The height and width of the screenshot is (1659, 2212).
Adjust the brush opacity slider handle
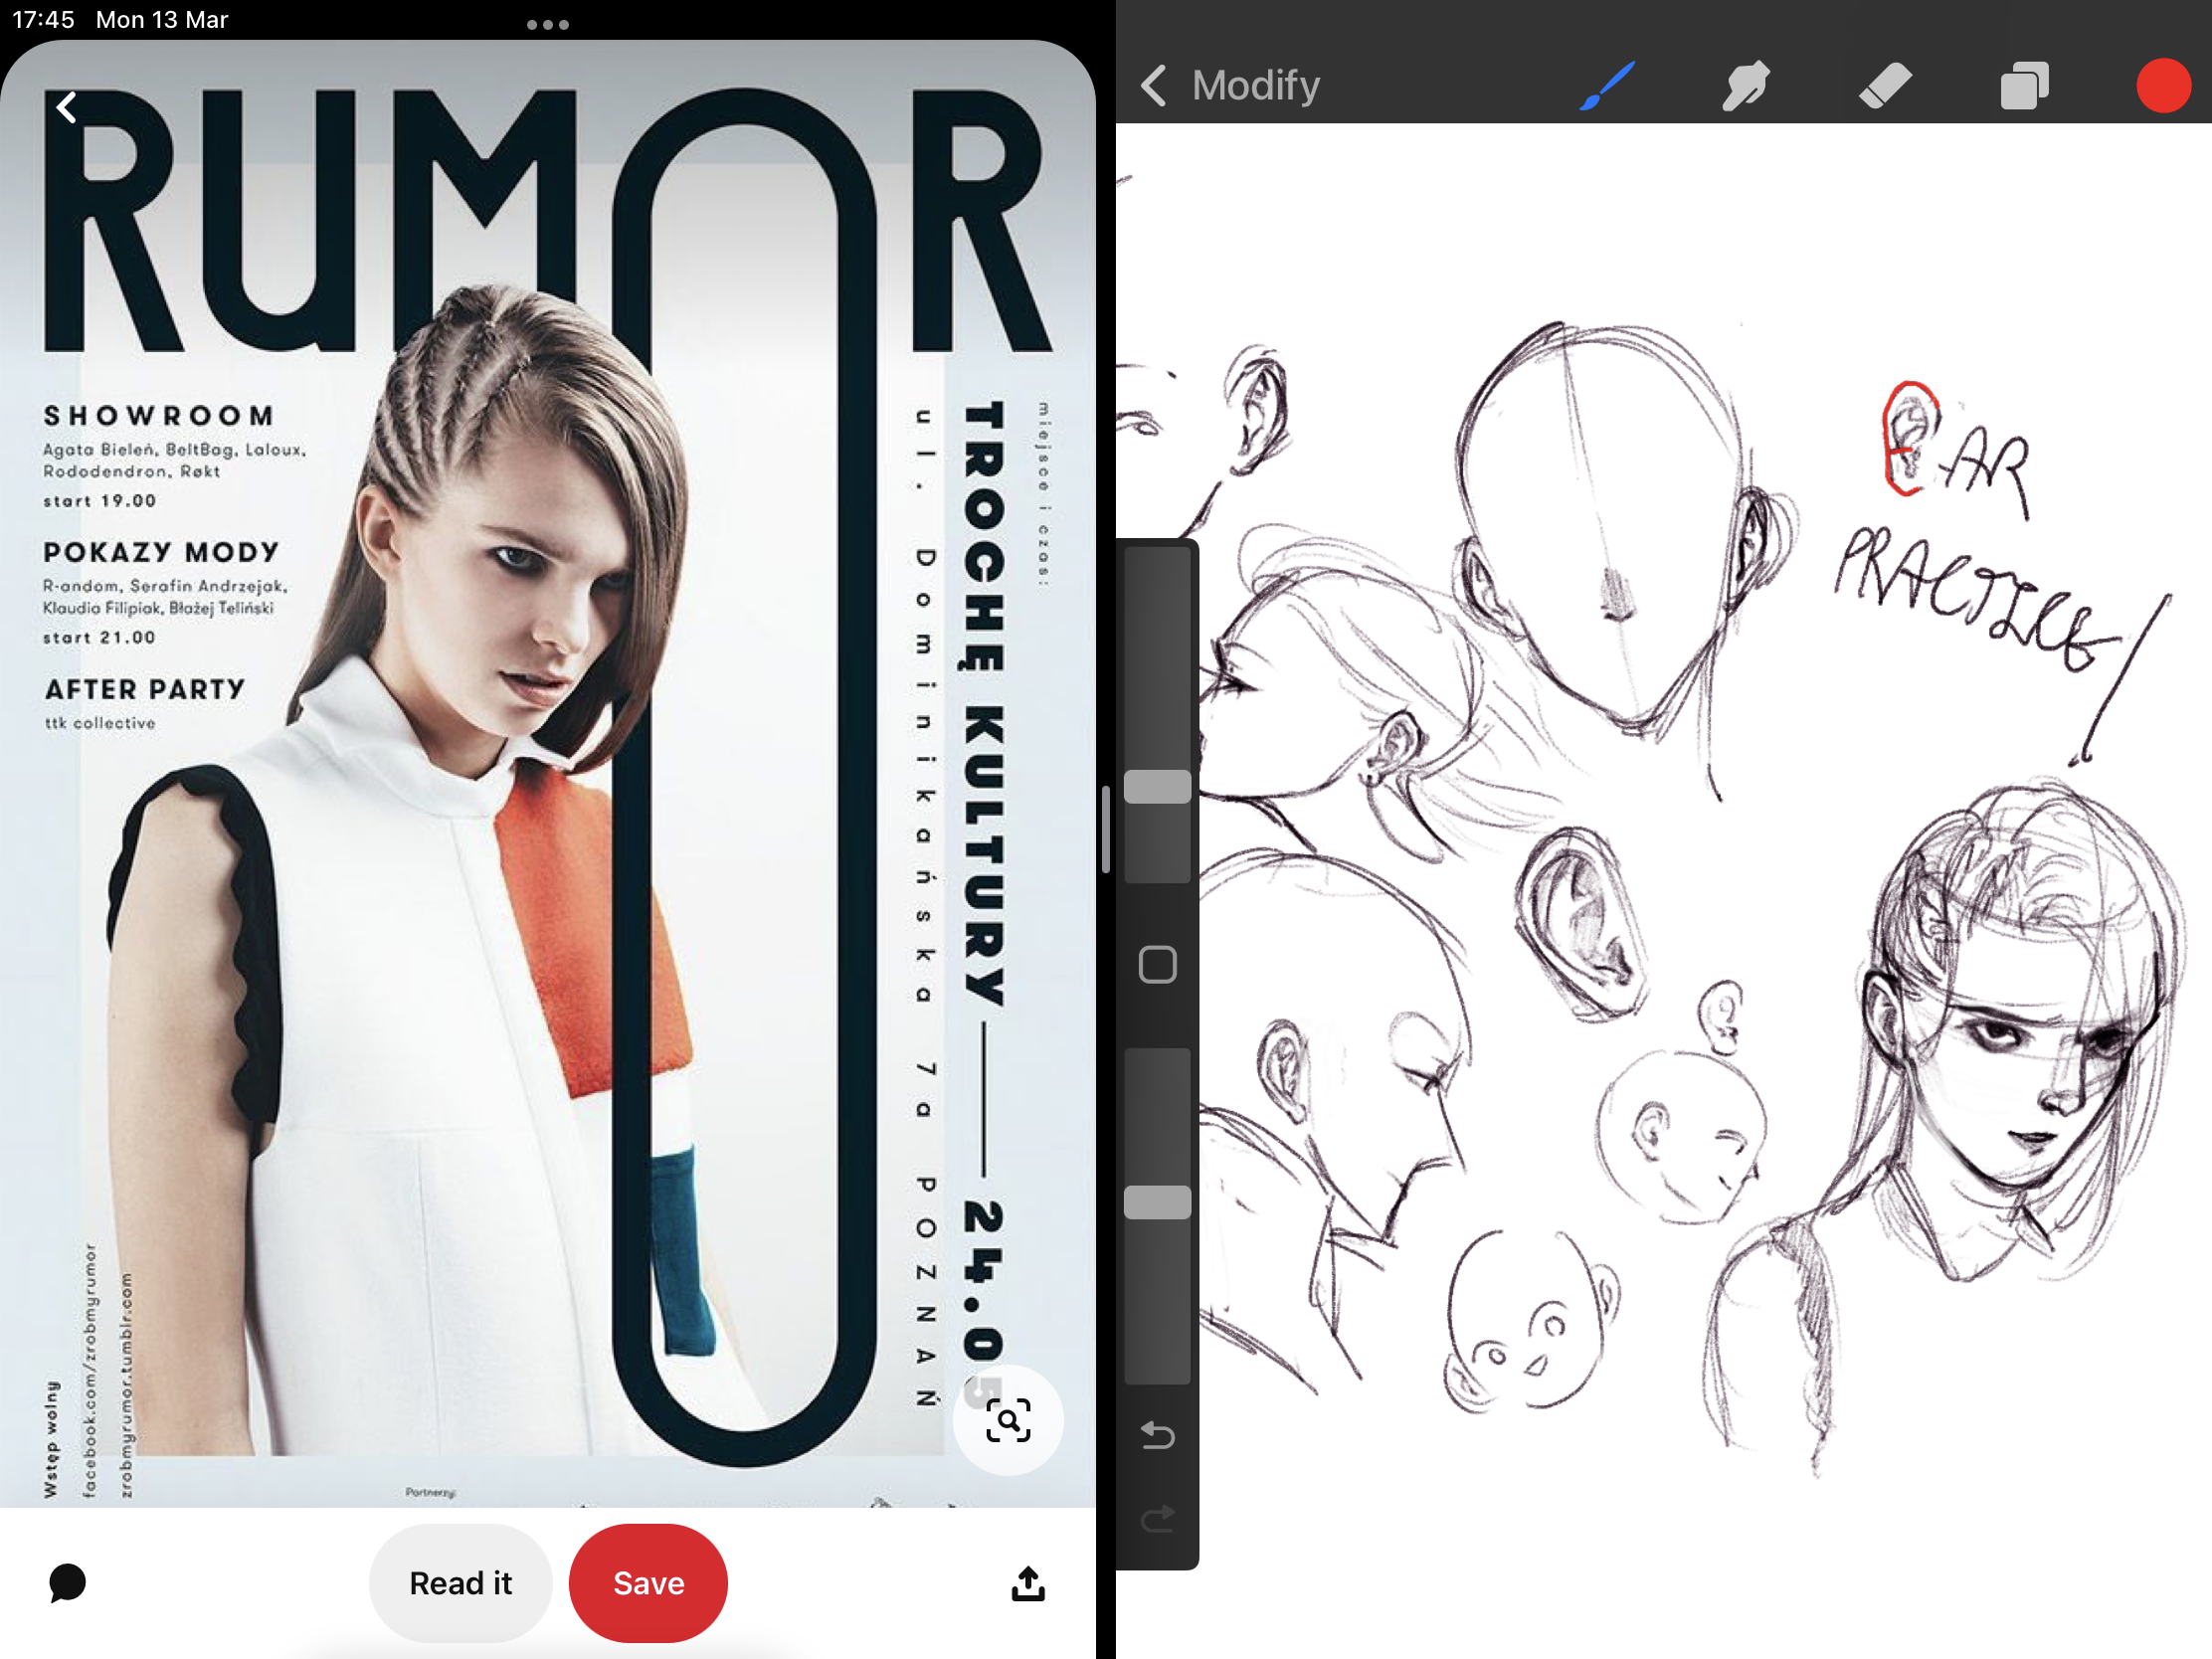(1157, 1202)
